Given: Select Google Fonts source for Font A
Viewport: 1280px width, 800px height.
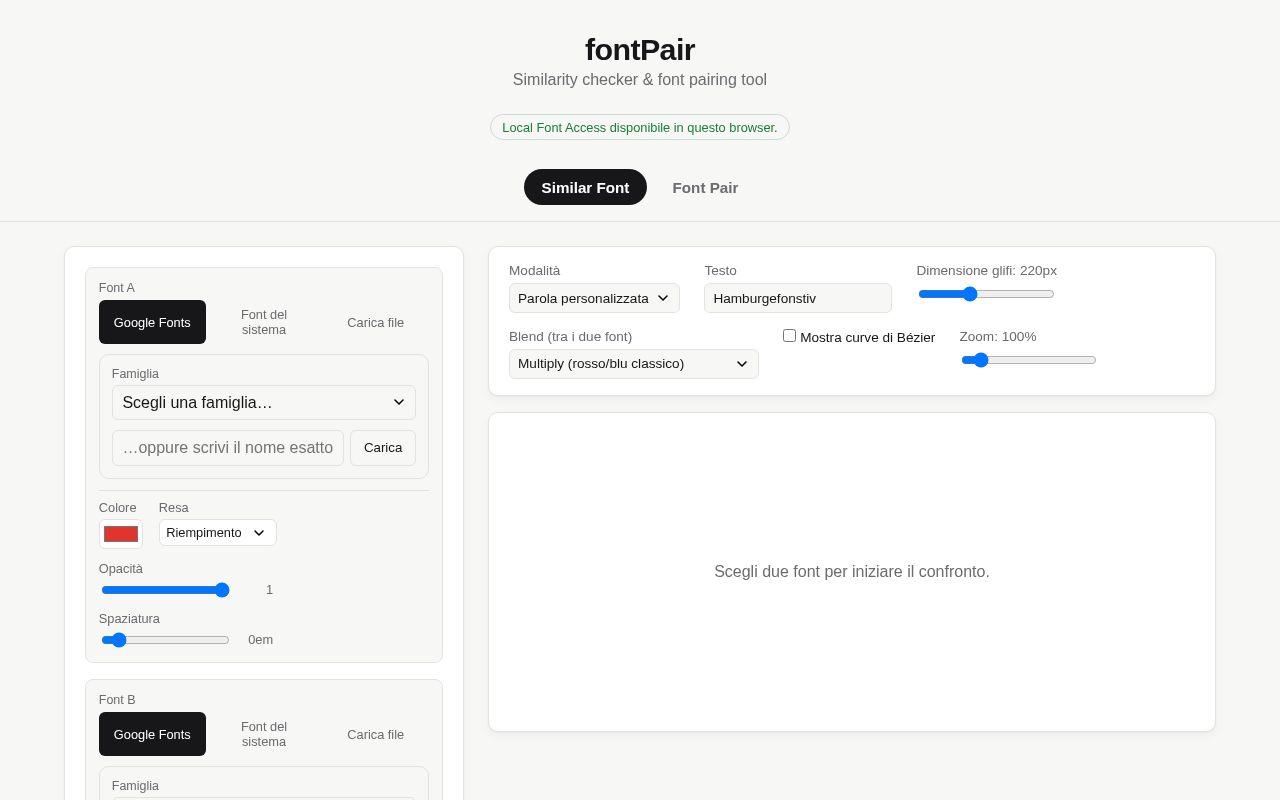Looking at the screenshot, I should point(152,322).
